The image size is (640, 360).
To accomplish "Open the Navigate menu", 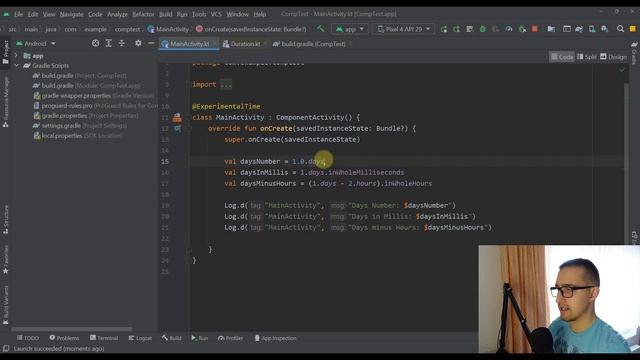I will point(71,14).
